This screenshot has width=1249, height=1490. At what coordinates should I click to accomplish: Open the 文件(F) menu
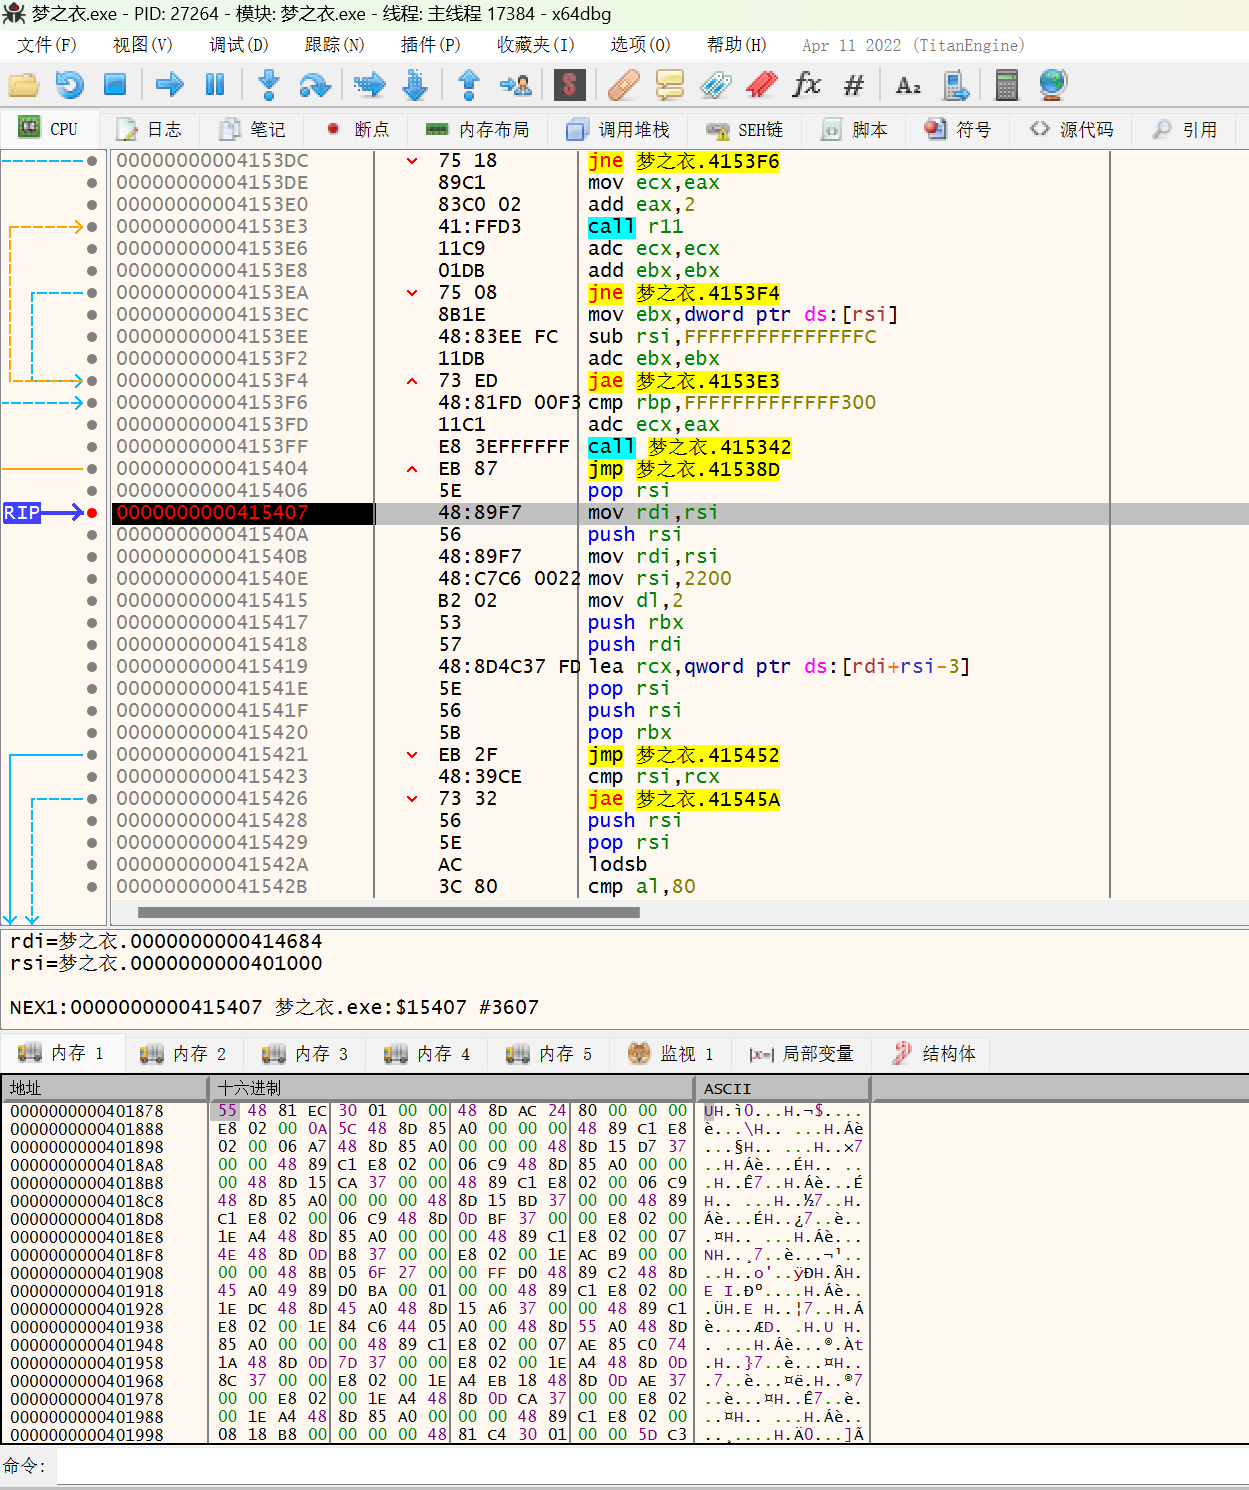pos(47,45)
